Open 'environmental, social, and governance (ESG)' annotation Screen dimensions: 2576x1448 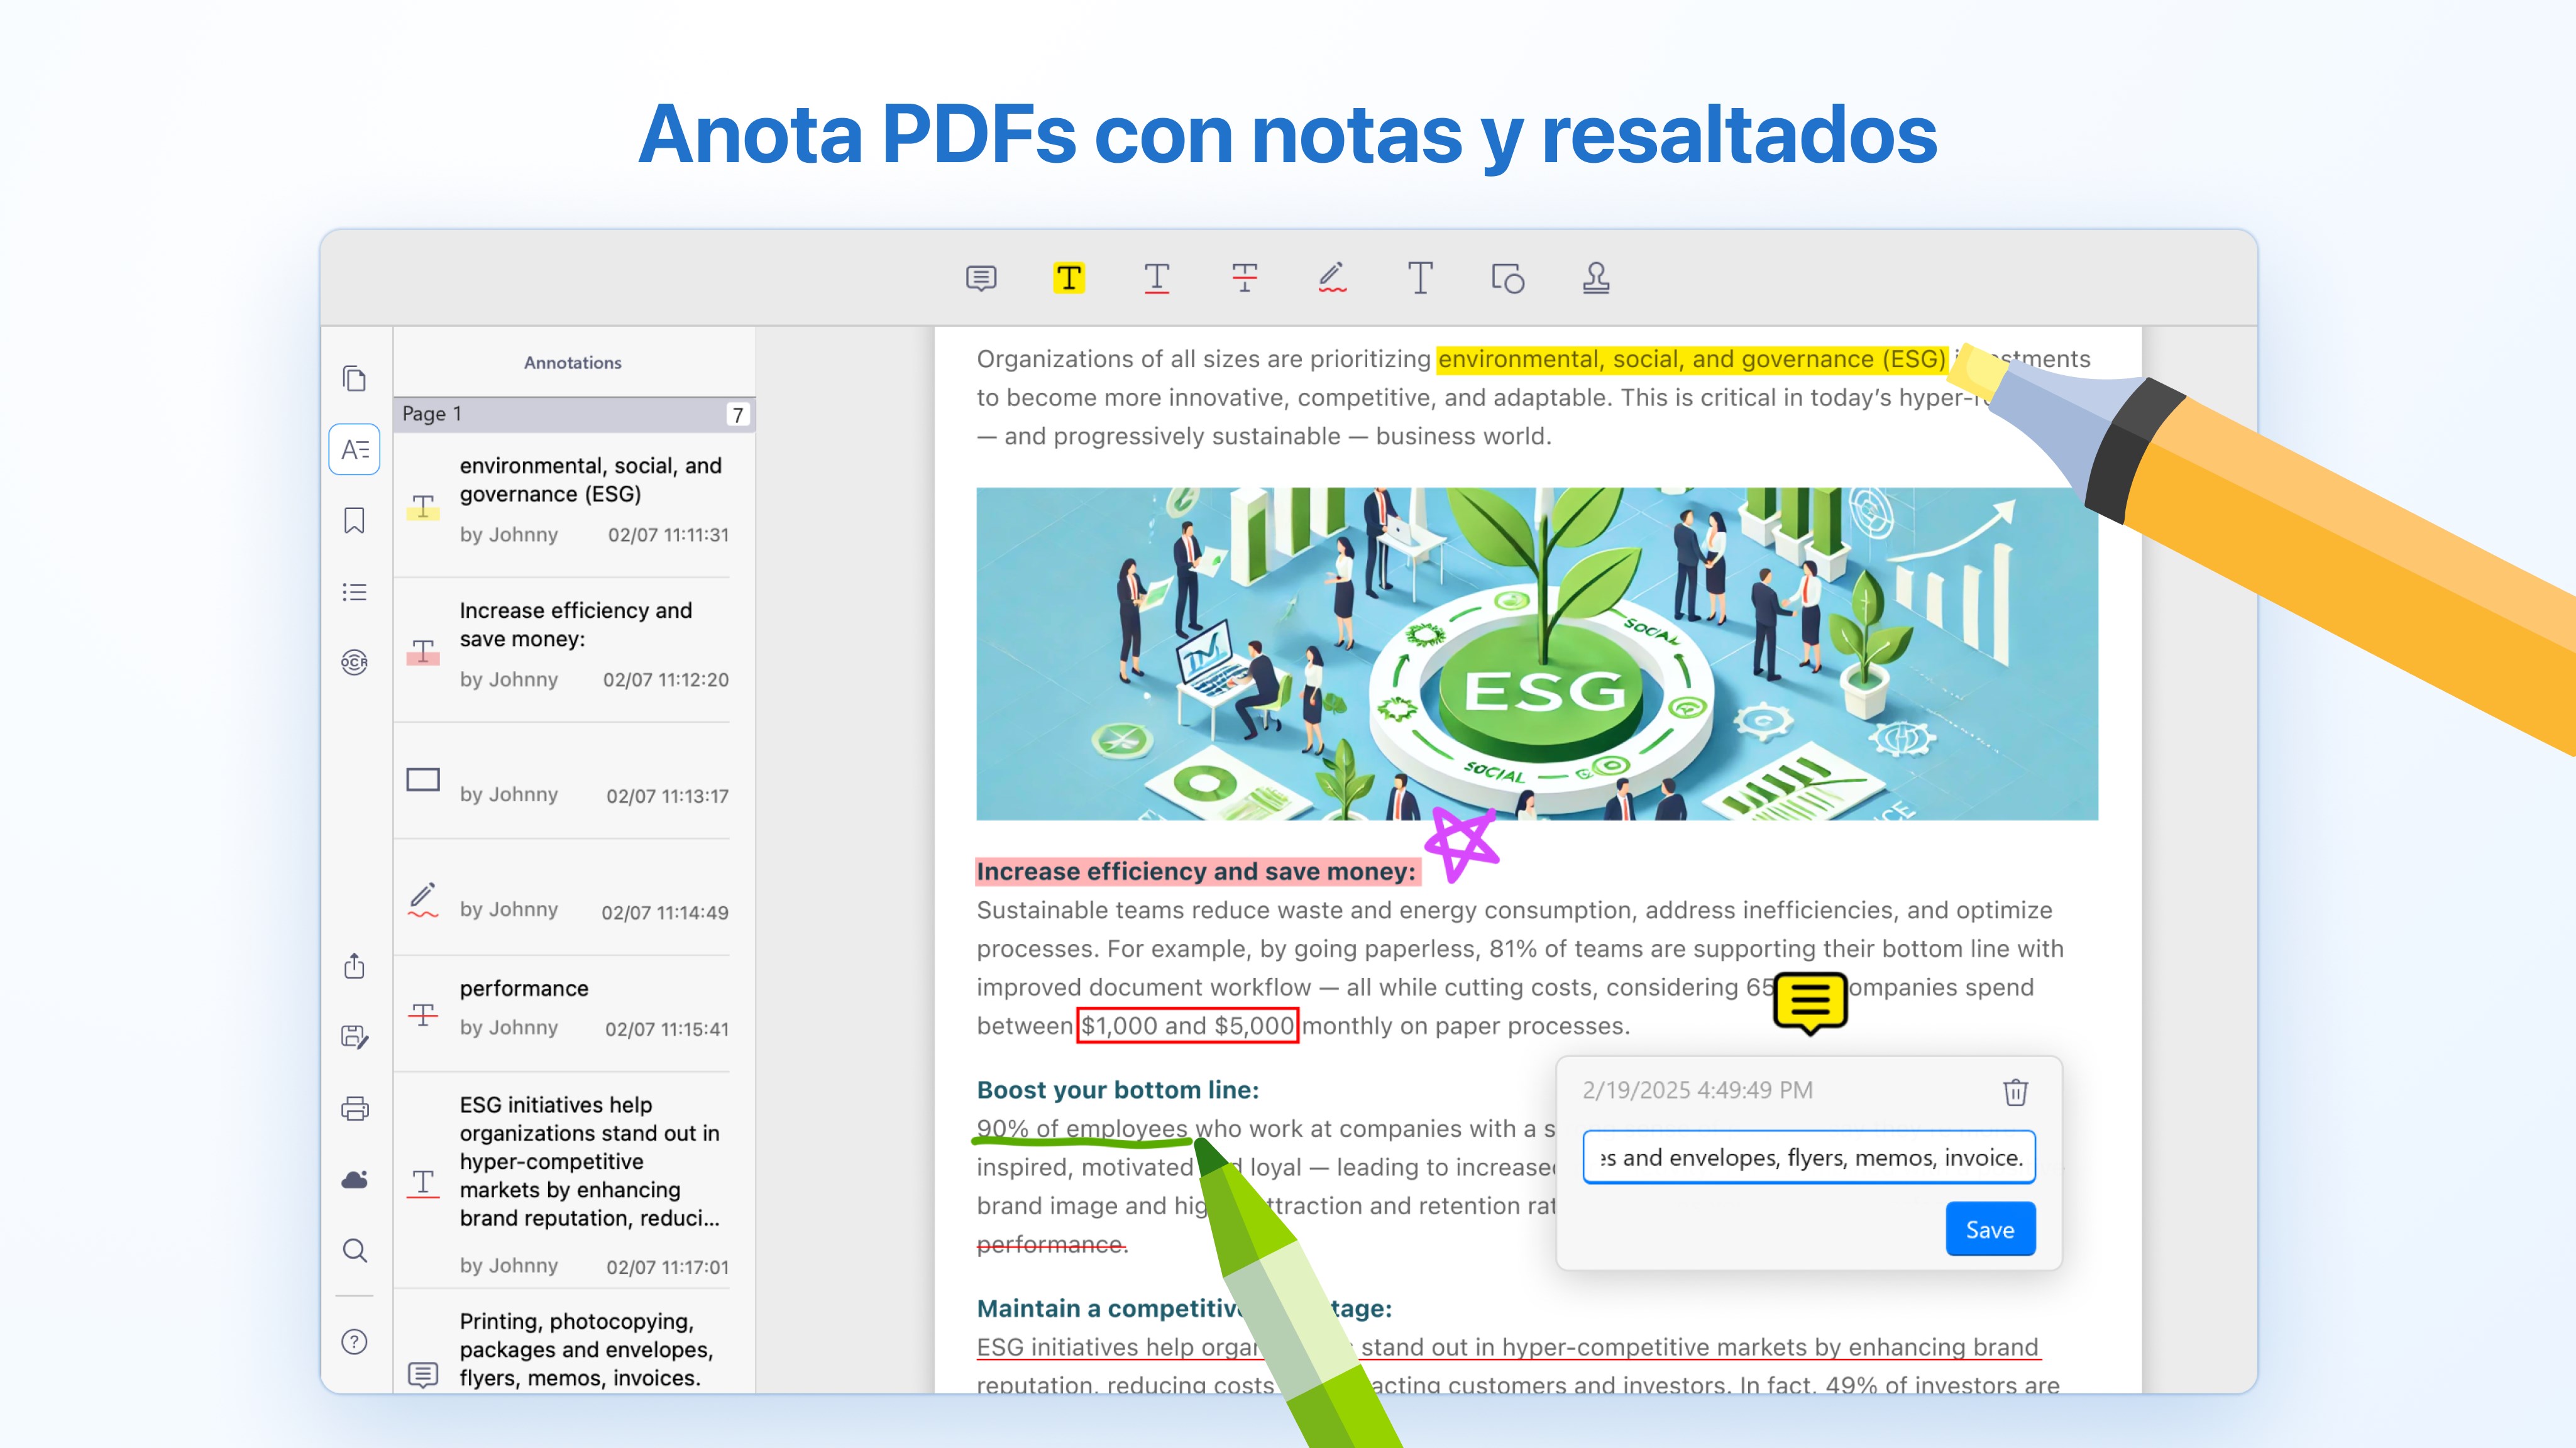coord(574,505)
